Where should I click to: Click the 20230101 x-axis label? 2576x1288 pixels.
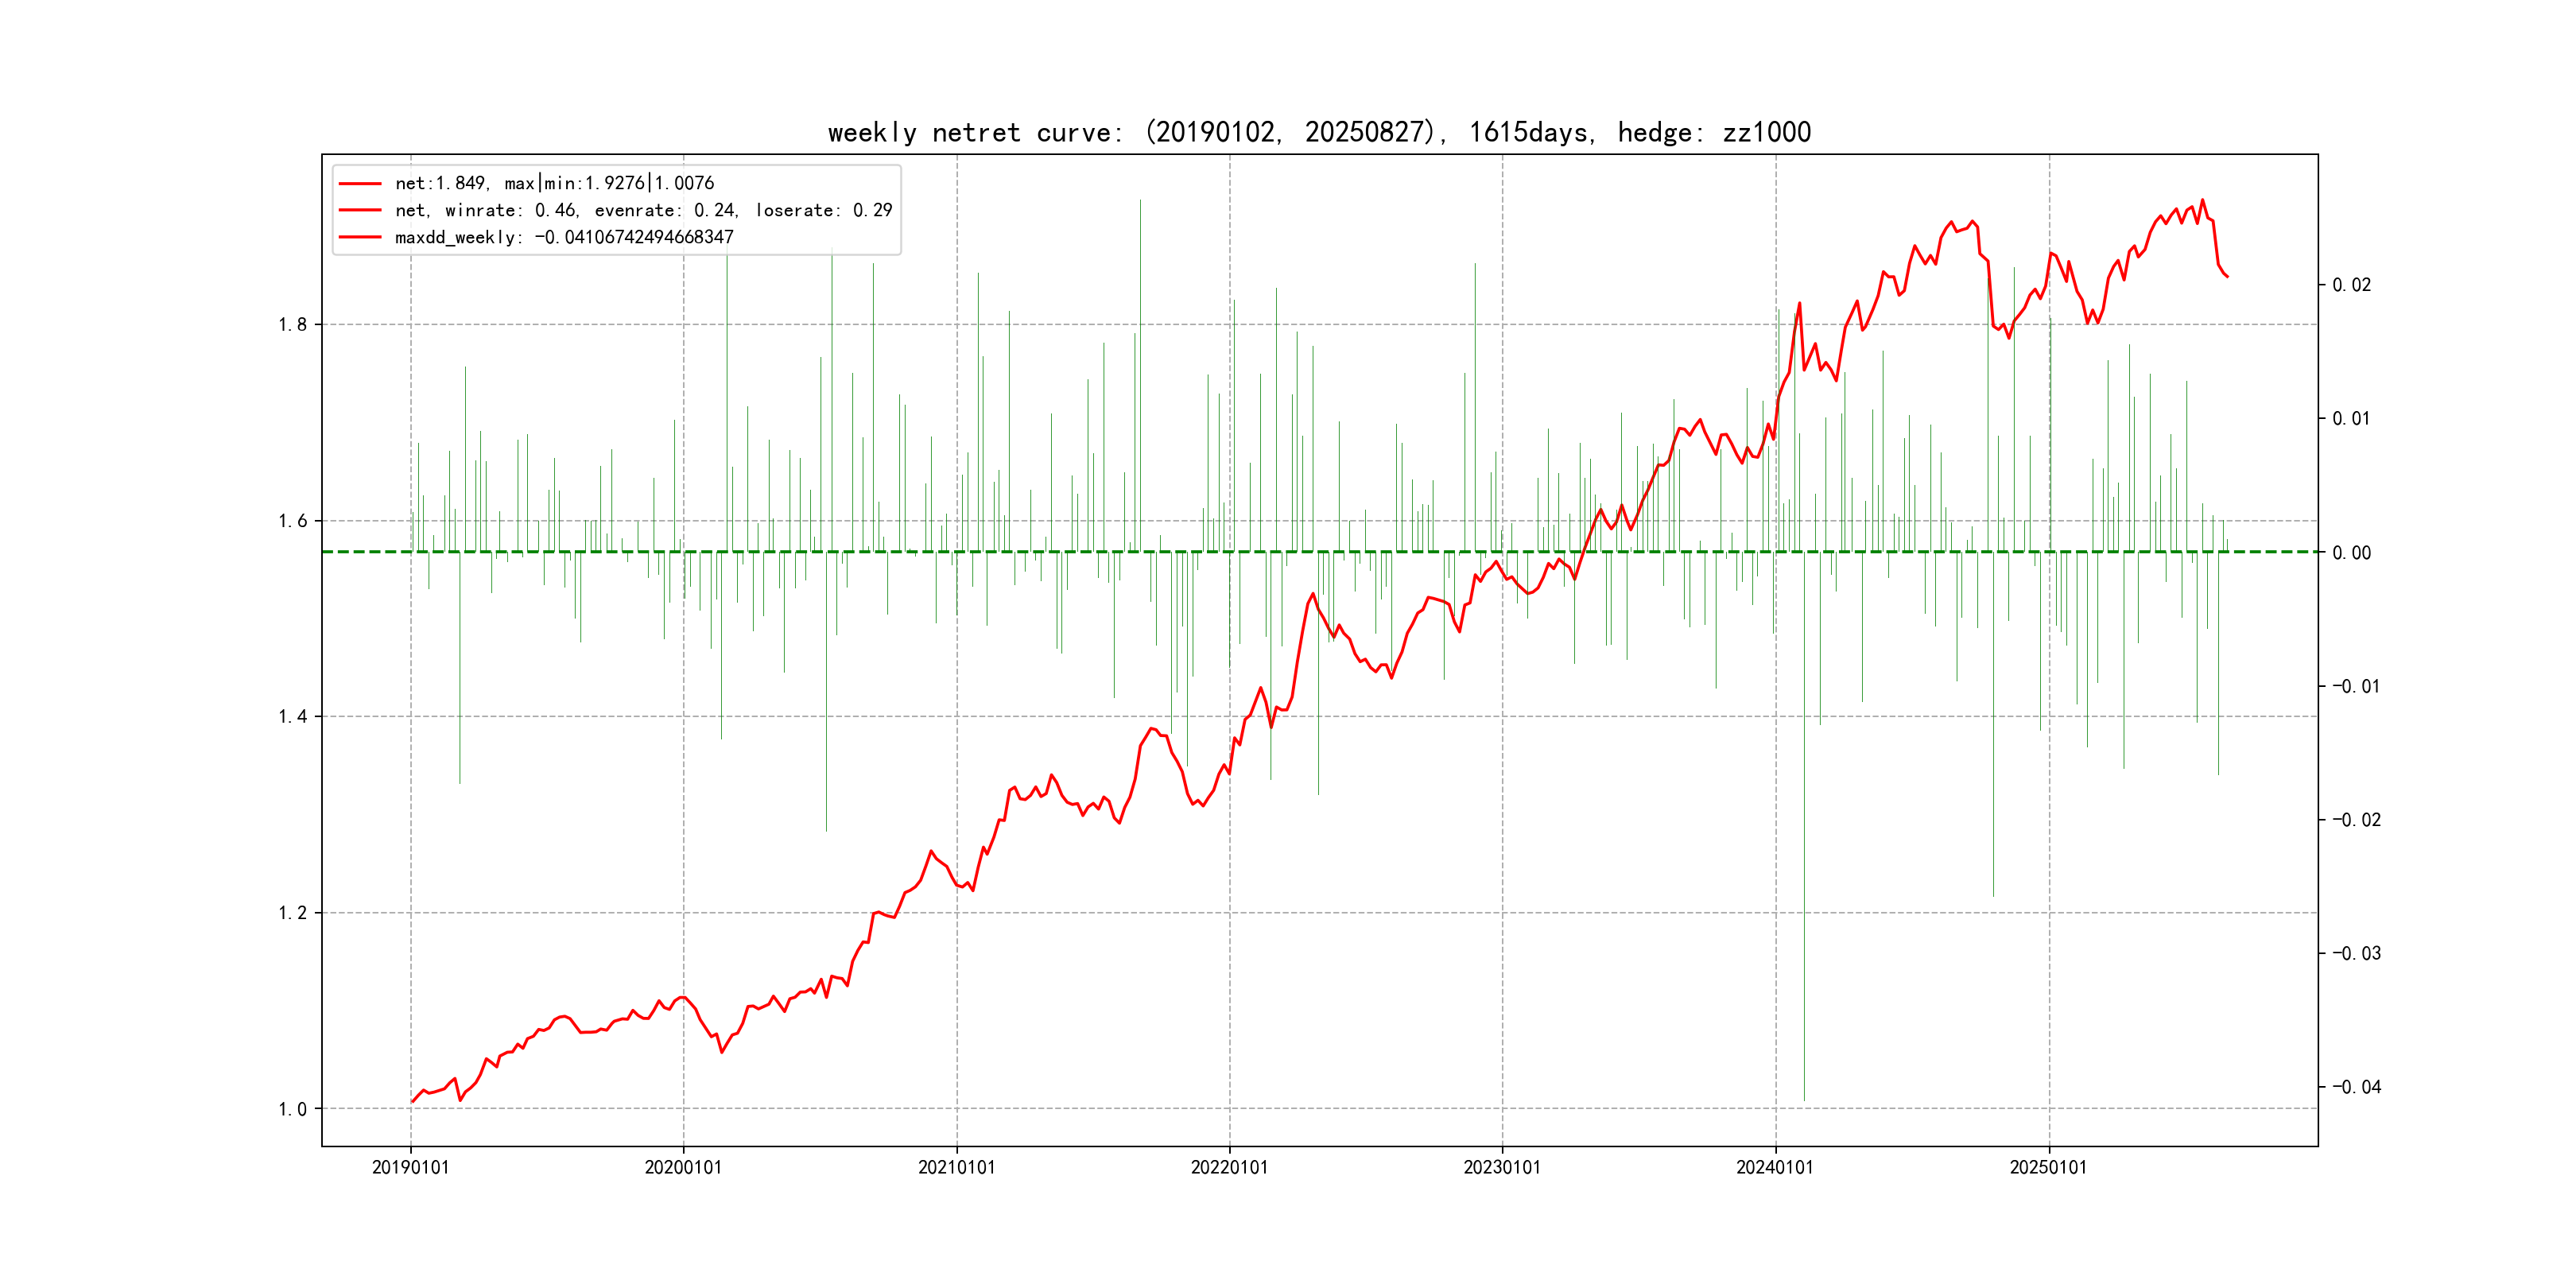click(1502, 1167)
